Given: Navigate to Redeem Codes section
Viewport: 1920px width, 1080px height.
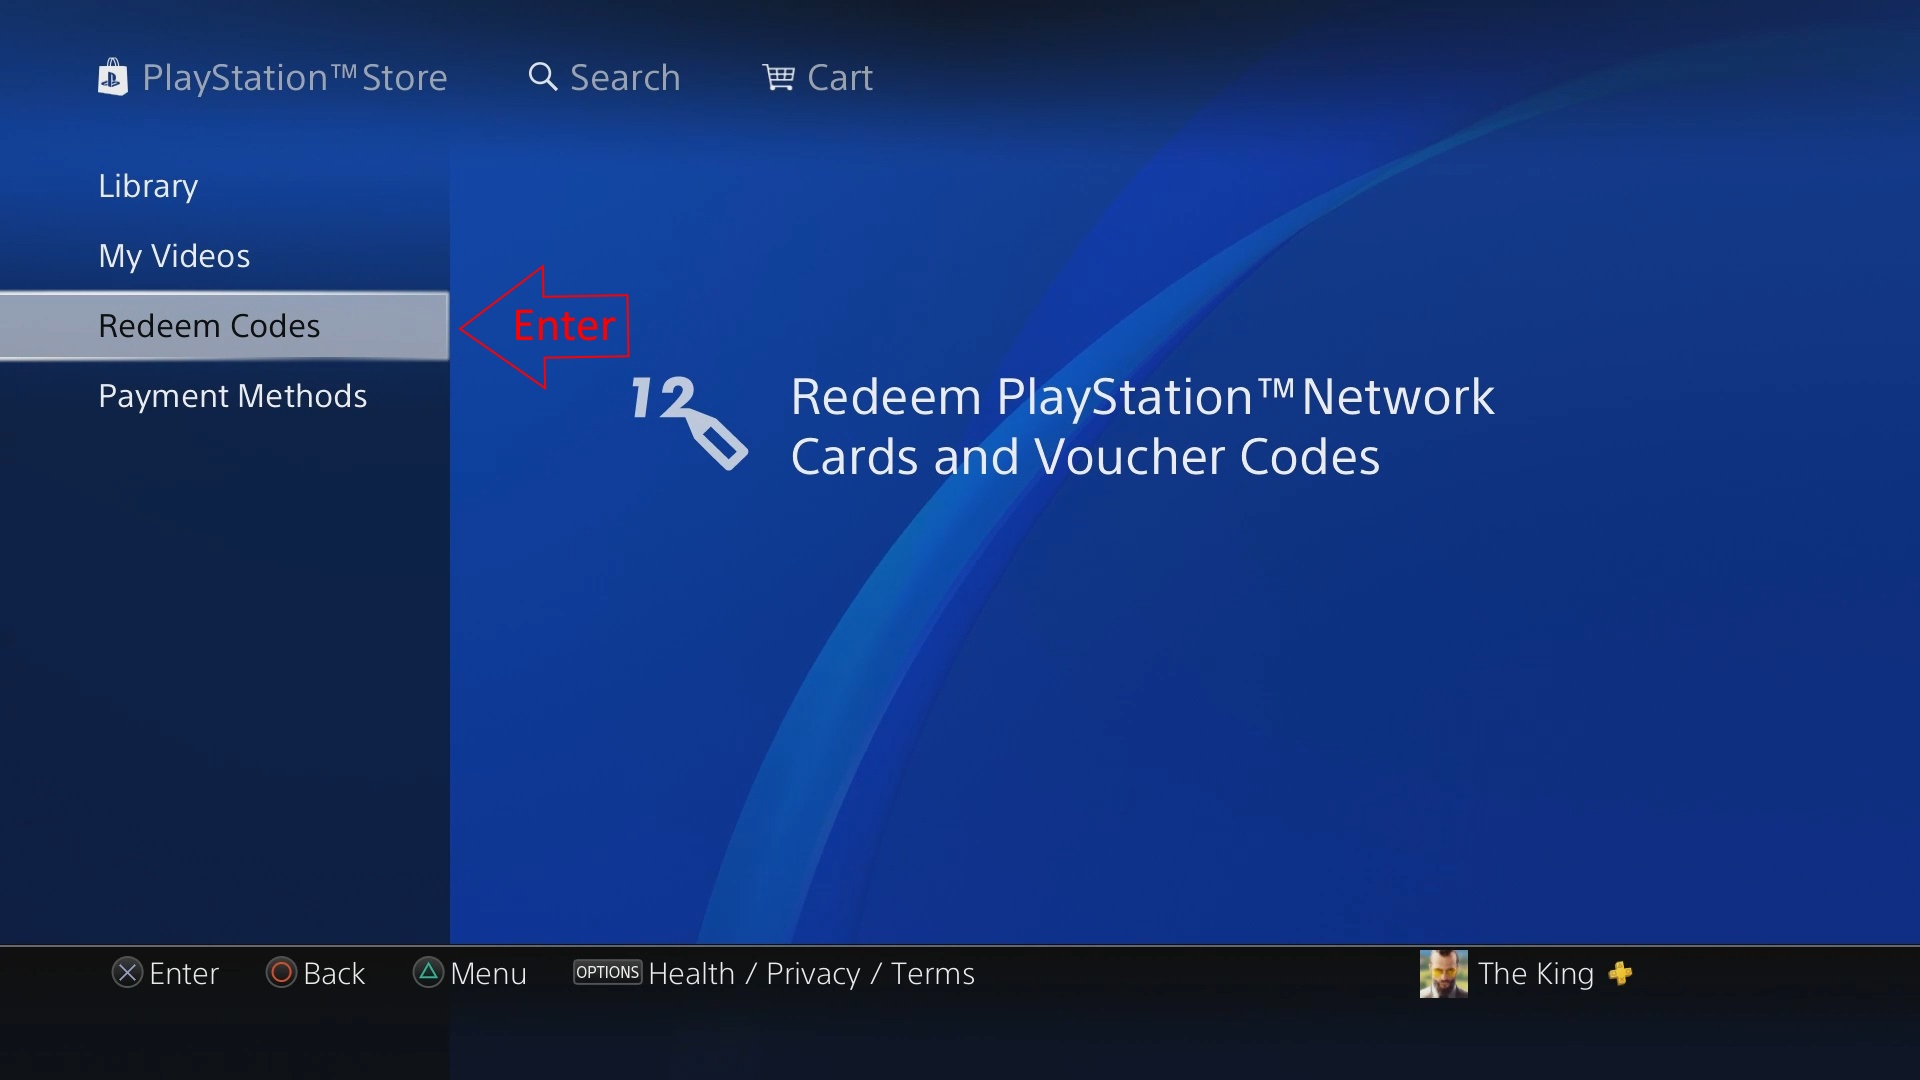Looking at the screenshot, I should pyautogui.click(x=210, y=323).
